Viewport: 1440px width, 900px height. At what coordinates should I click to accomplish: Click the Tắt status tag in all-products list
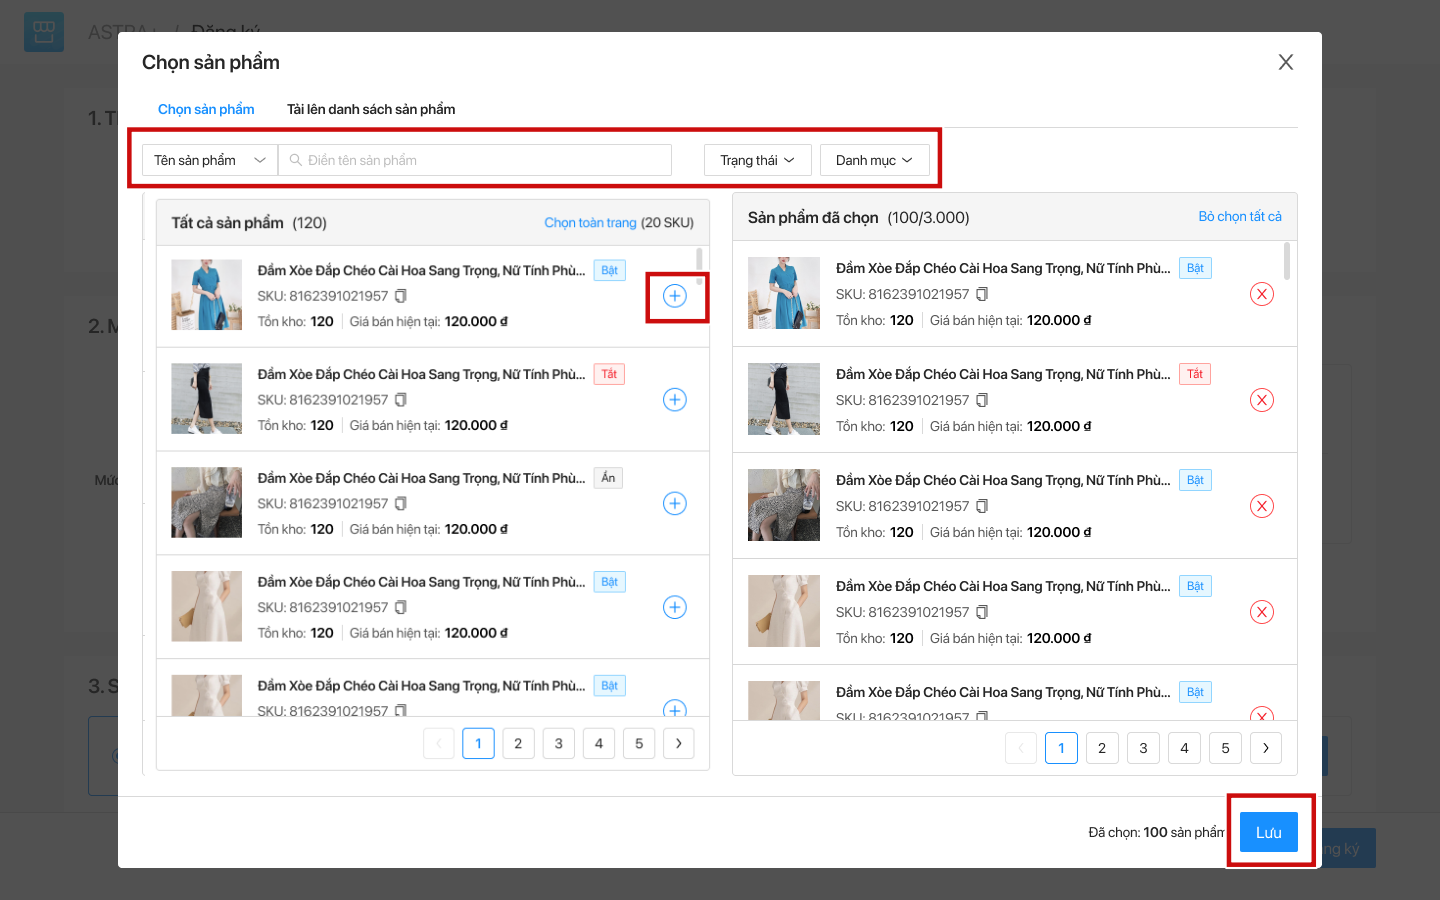click(x=609, y=374)
